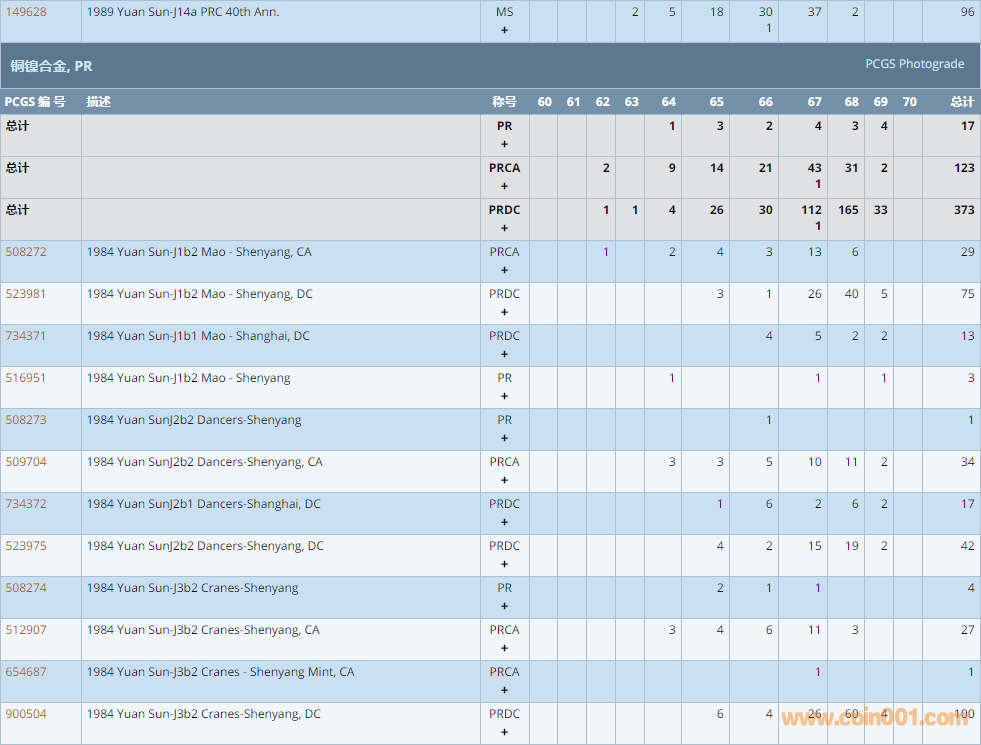Open PCGS number 900504 link

point(26,714)
